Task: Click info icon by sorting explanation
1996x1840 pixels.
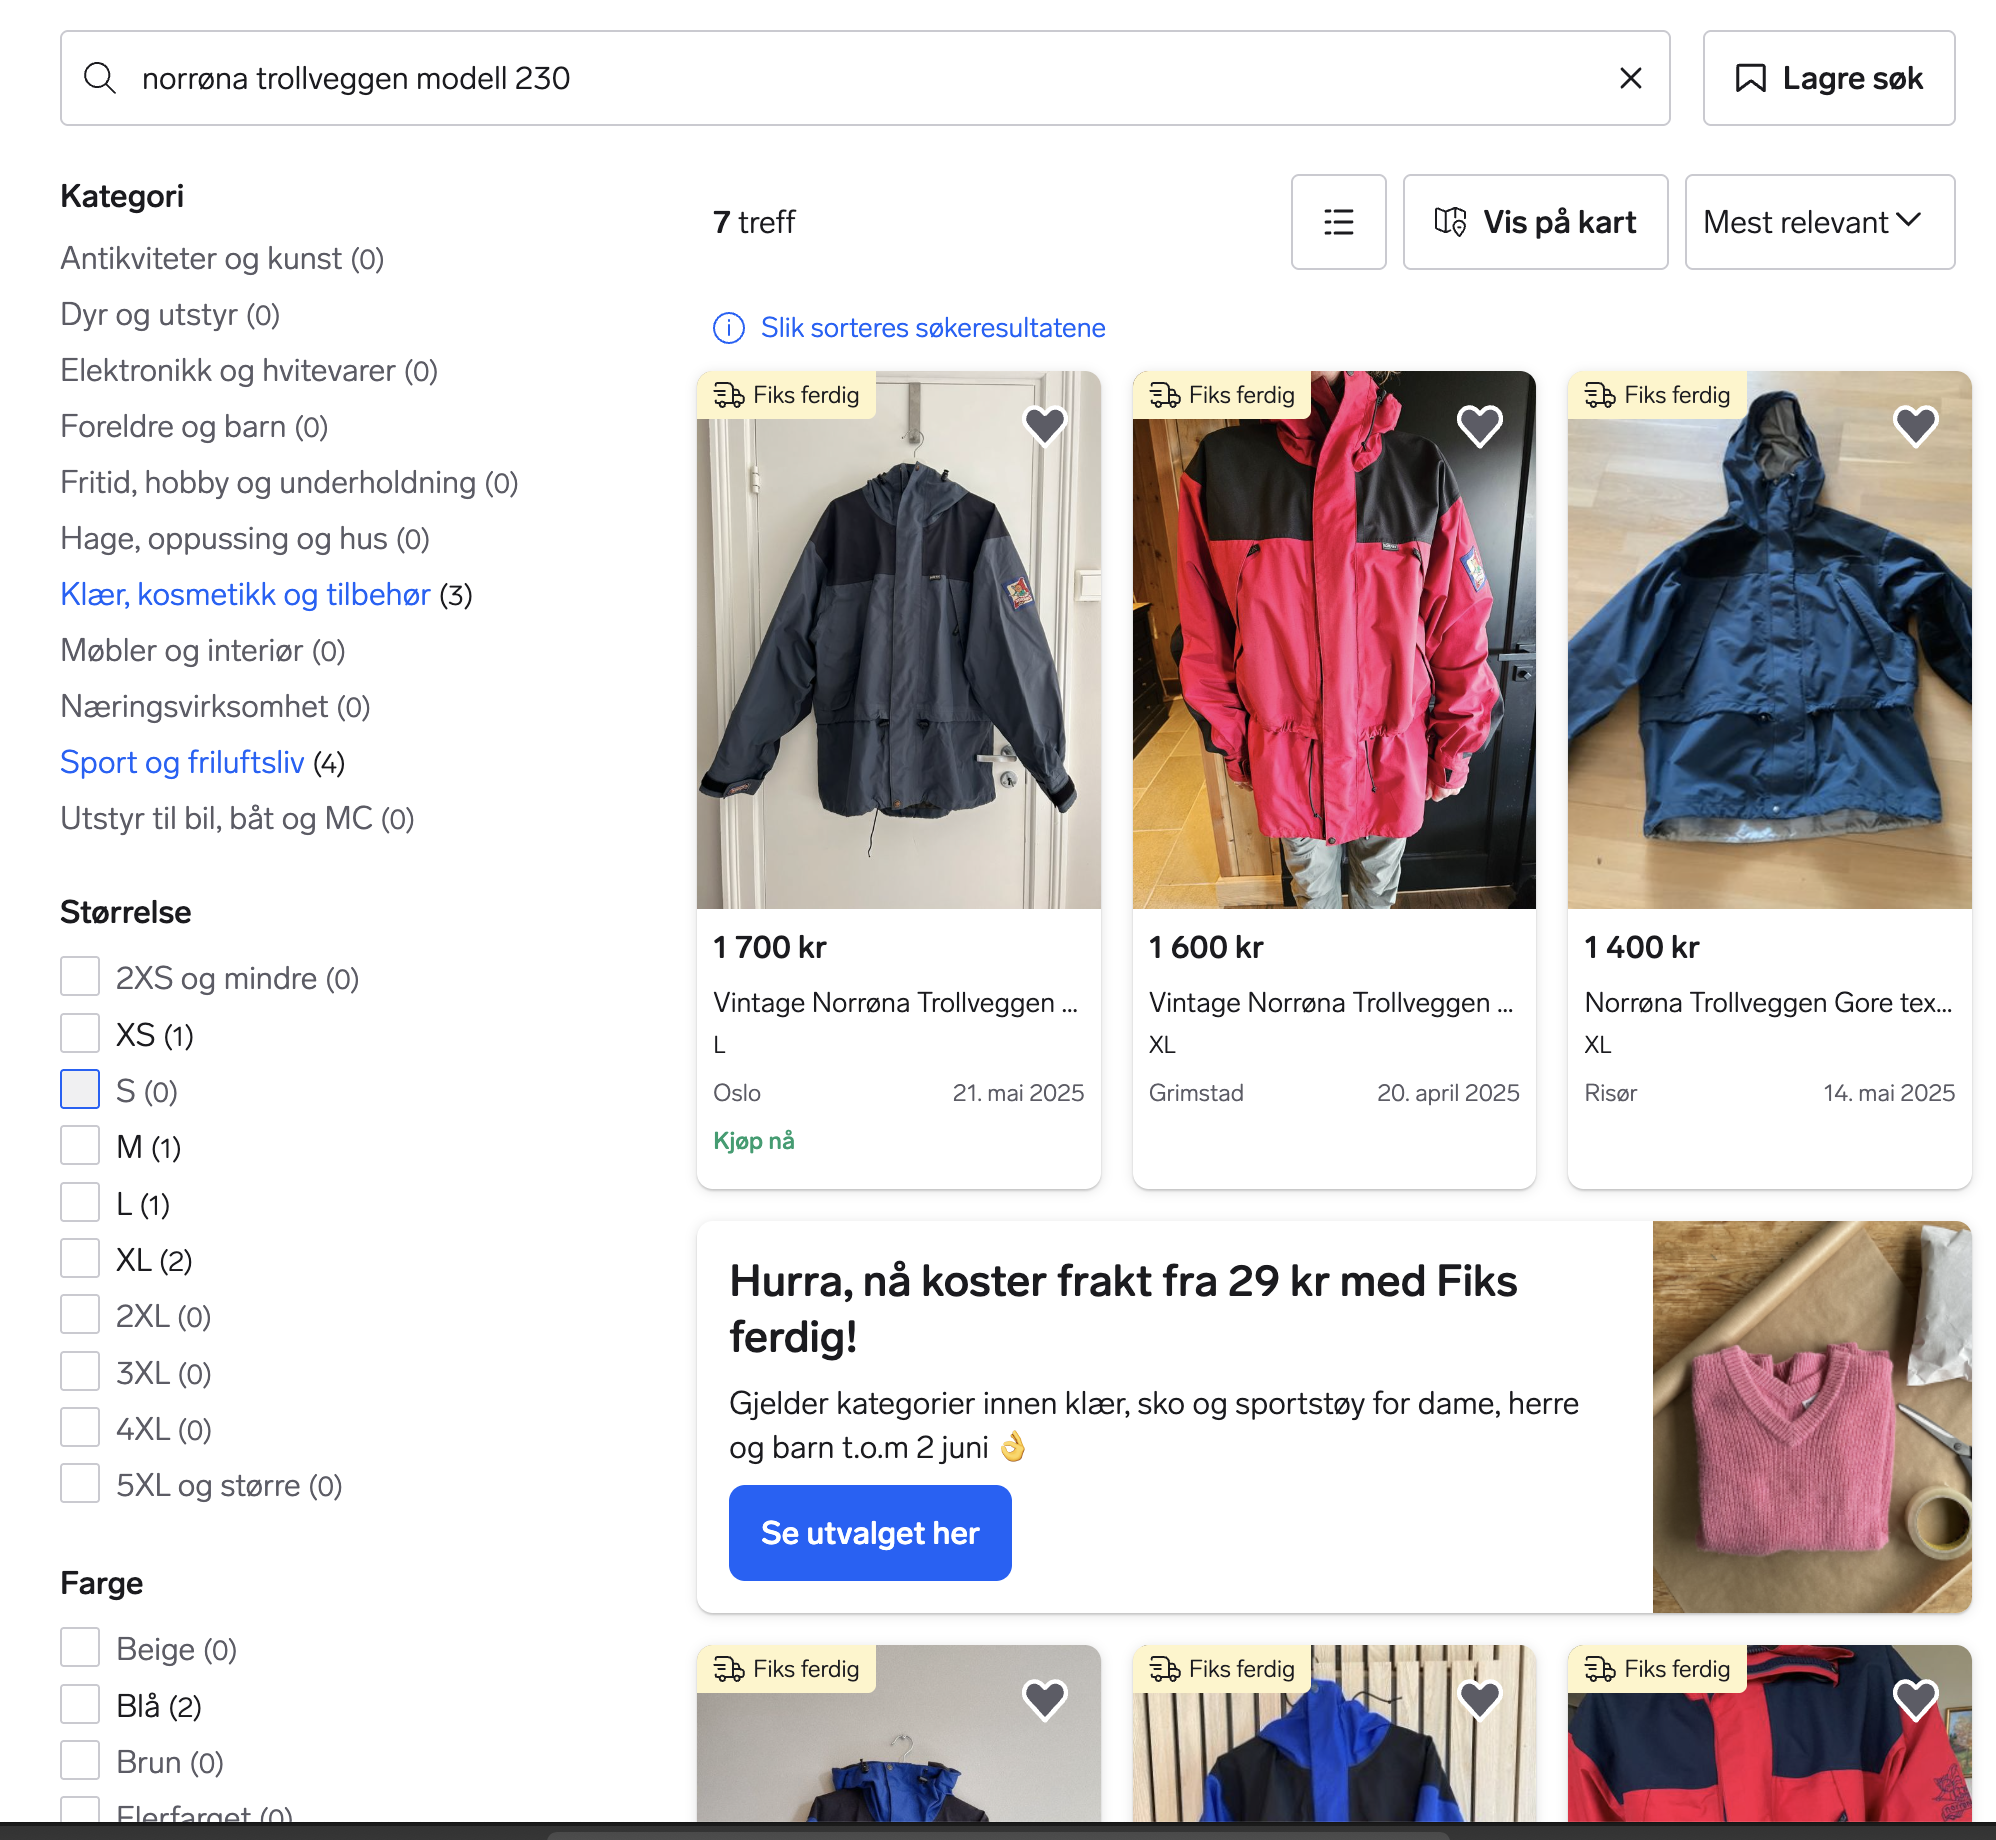Action: pos(728,328)
